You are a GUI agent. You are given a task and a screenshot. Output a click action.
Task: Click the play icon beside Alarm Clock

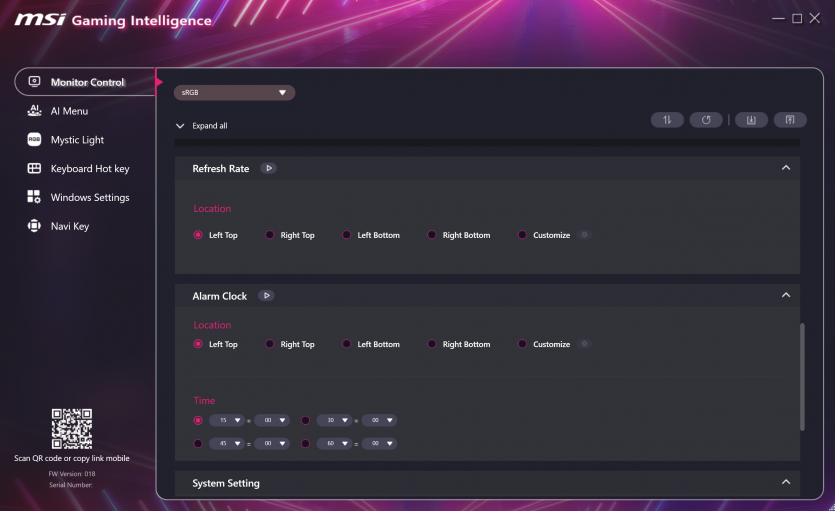point(266,296)
